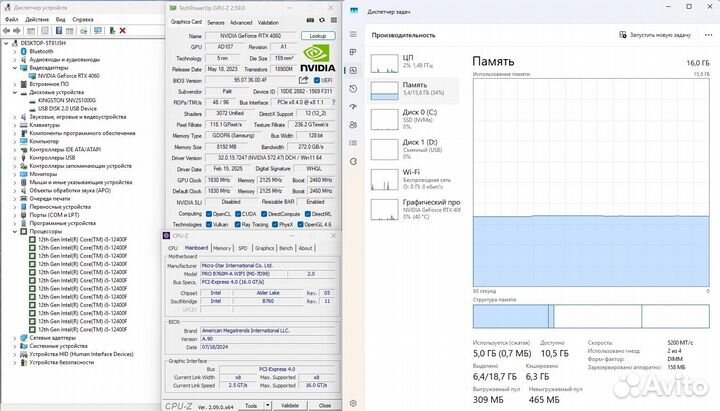Click the BIOS export share icon in GPU-Z
Screen dimensions: 720x411
click(x=304, y=80)
